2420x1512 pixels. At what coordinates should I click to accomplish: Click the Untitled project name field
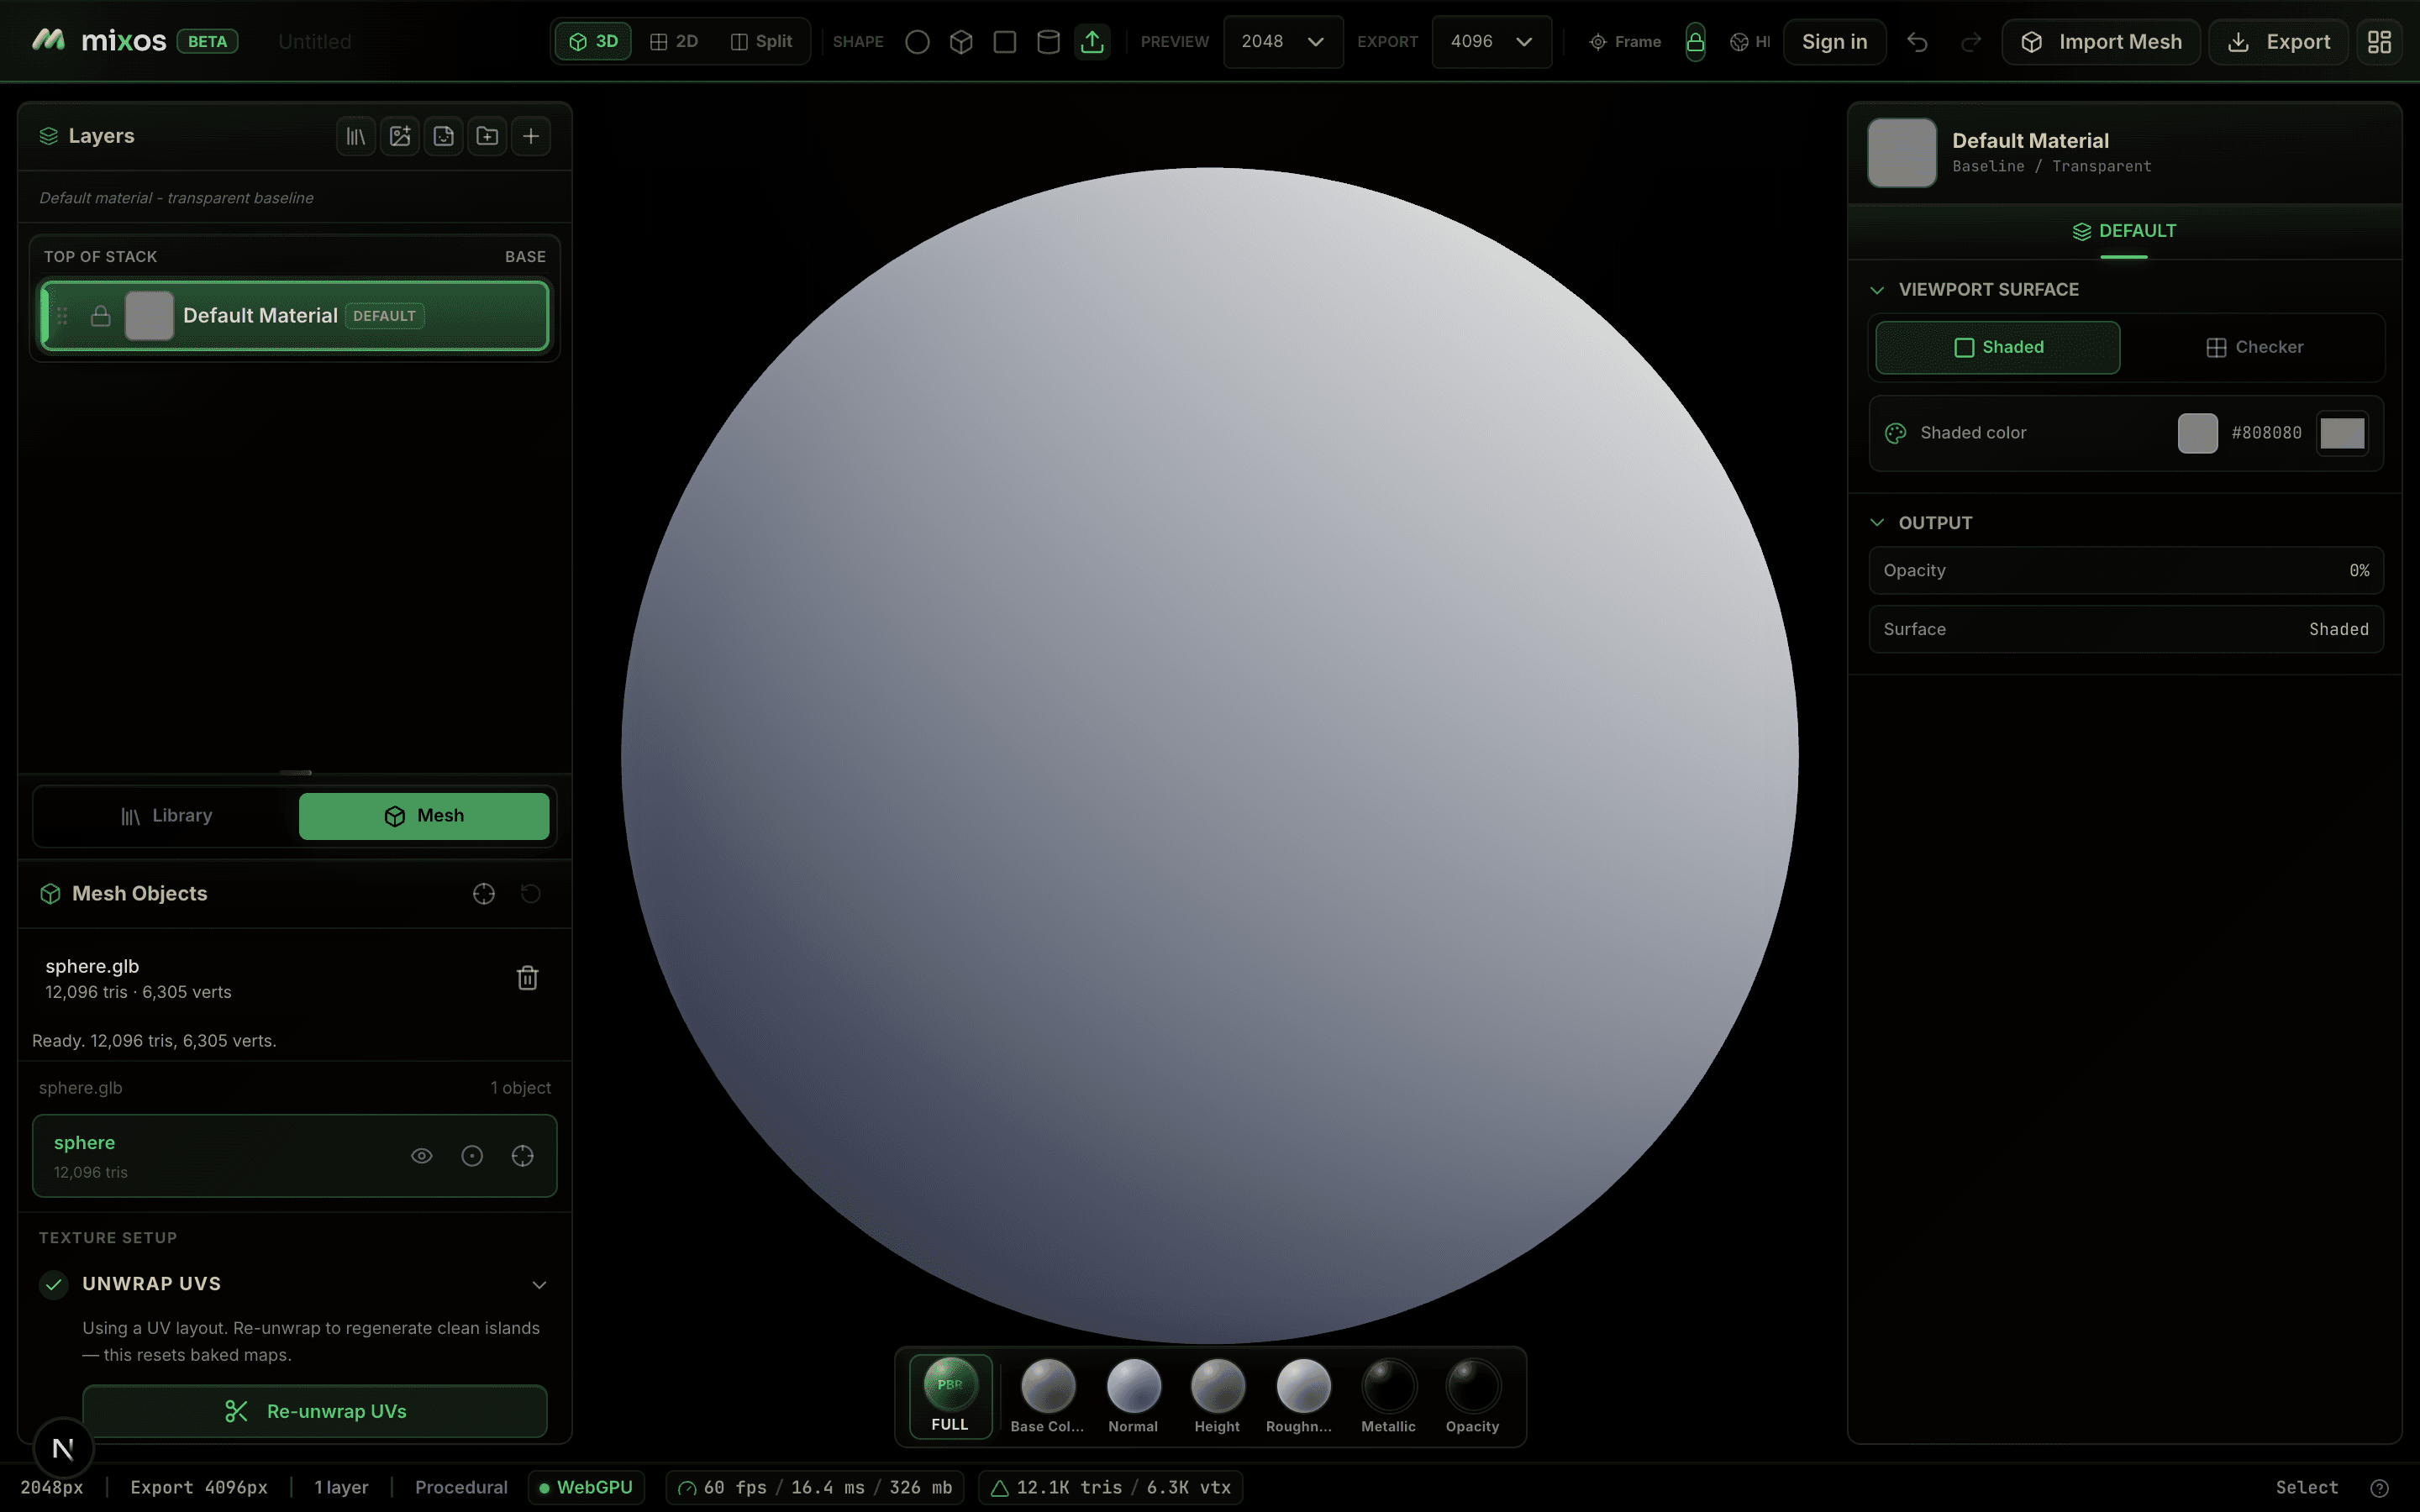point(315,42)
